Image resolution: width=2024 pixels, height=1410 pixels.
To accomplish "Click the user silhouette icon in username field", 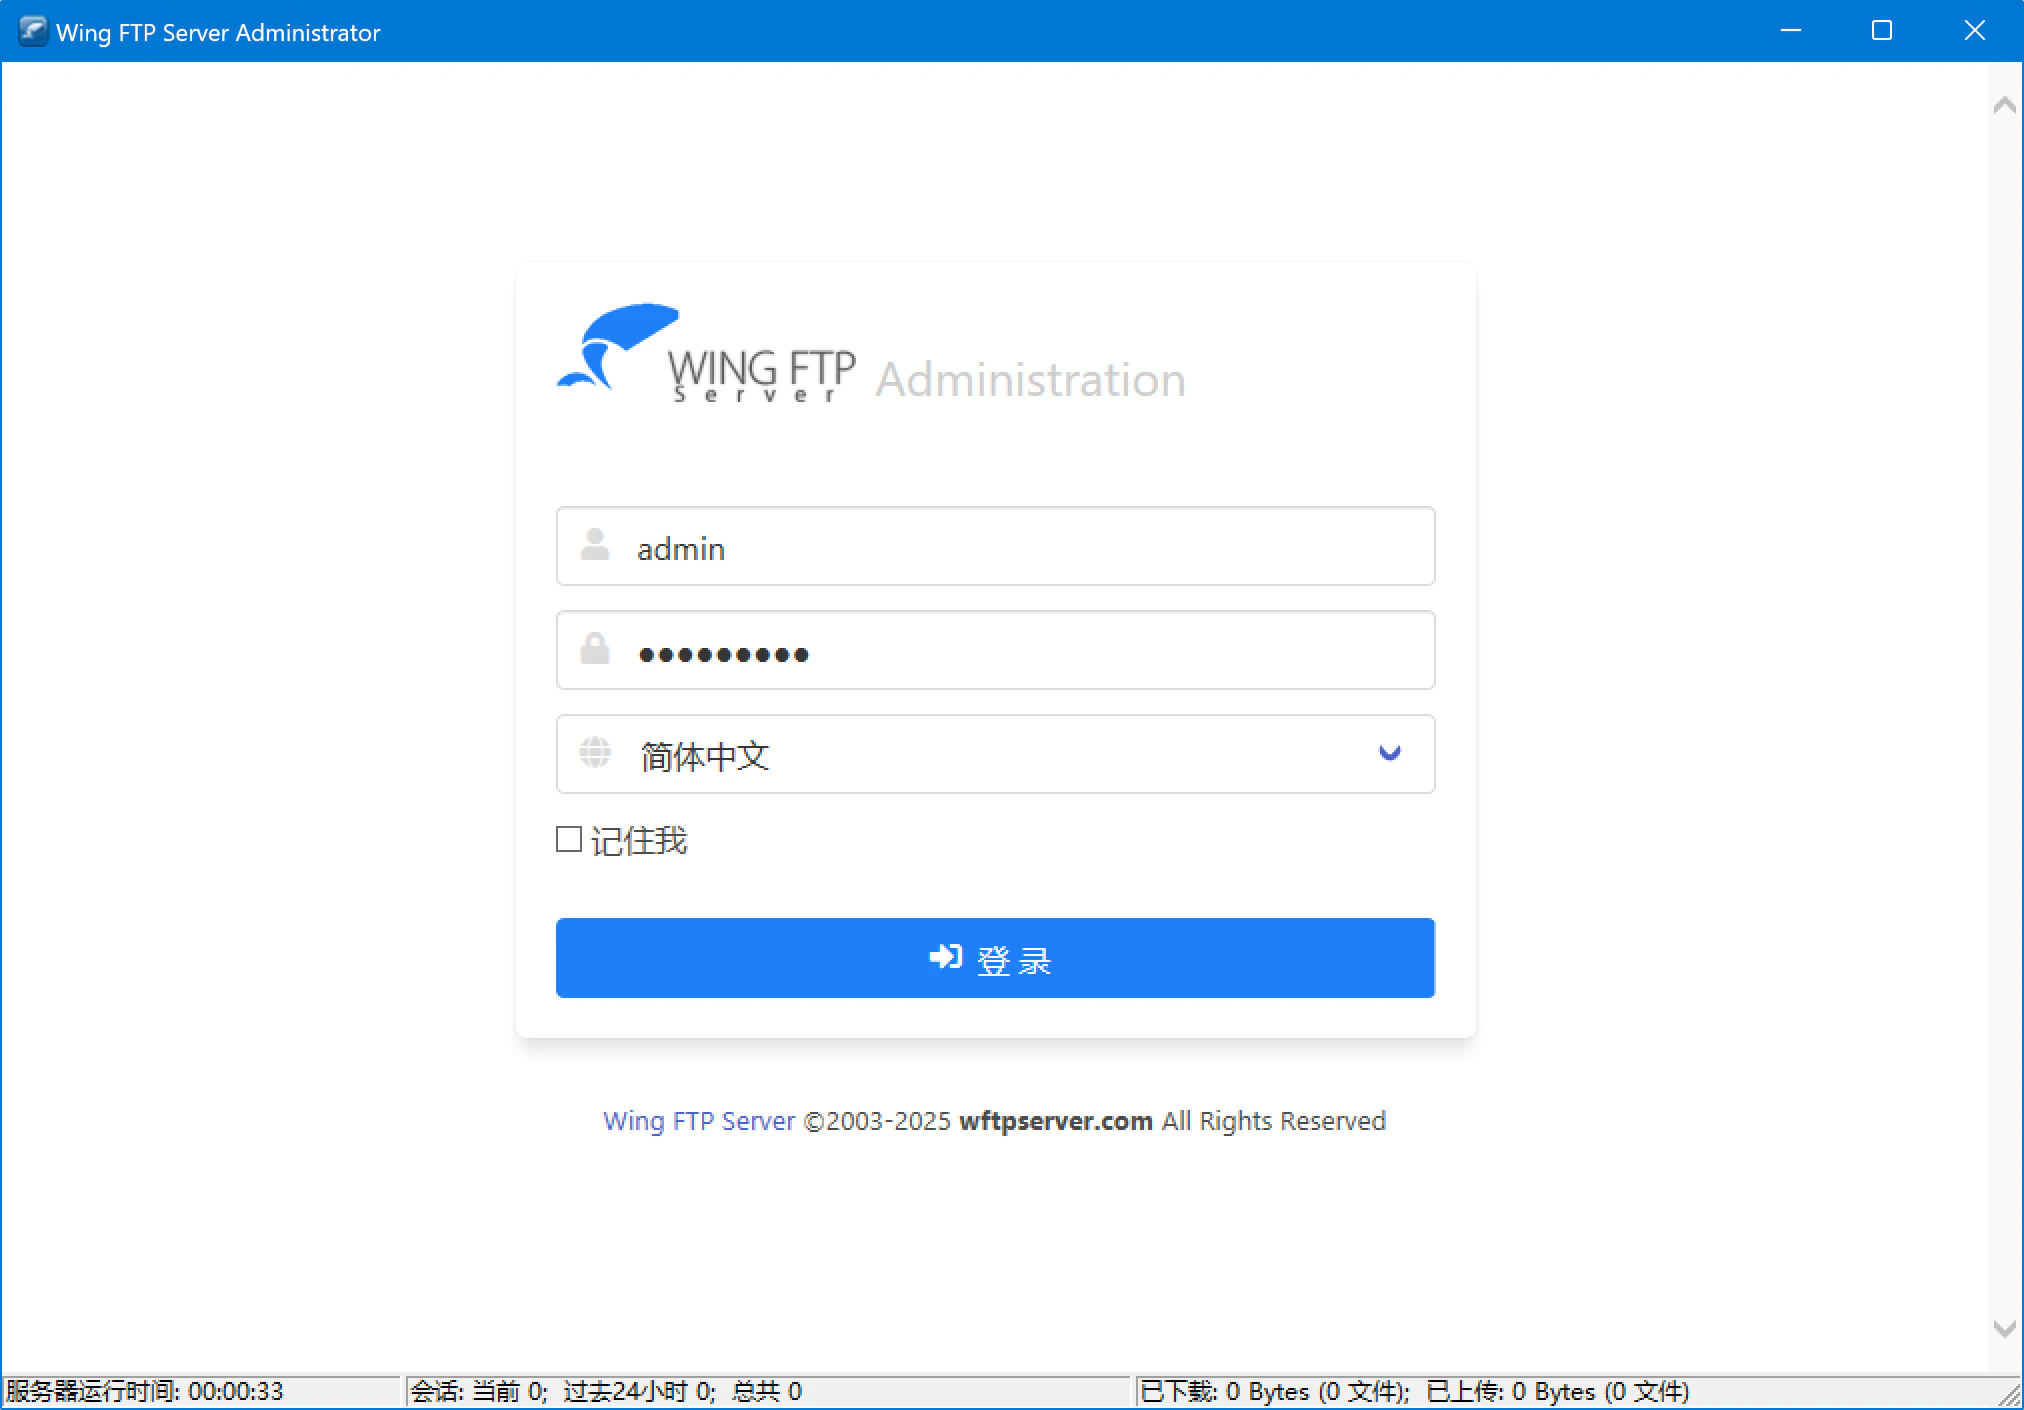I will [x=595, y=545].
